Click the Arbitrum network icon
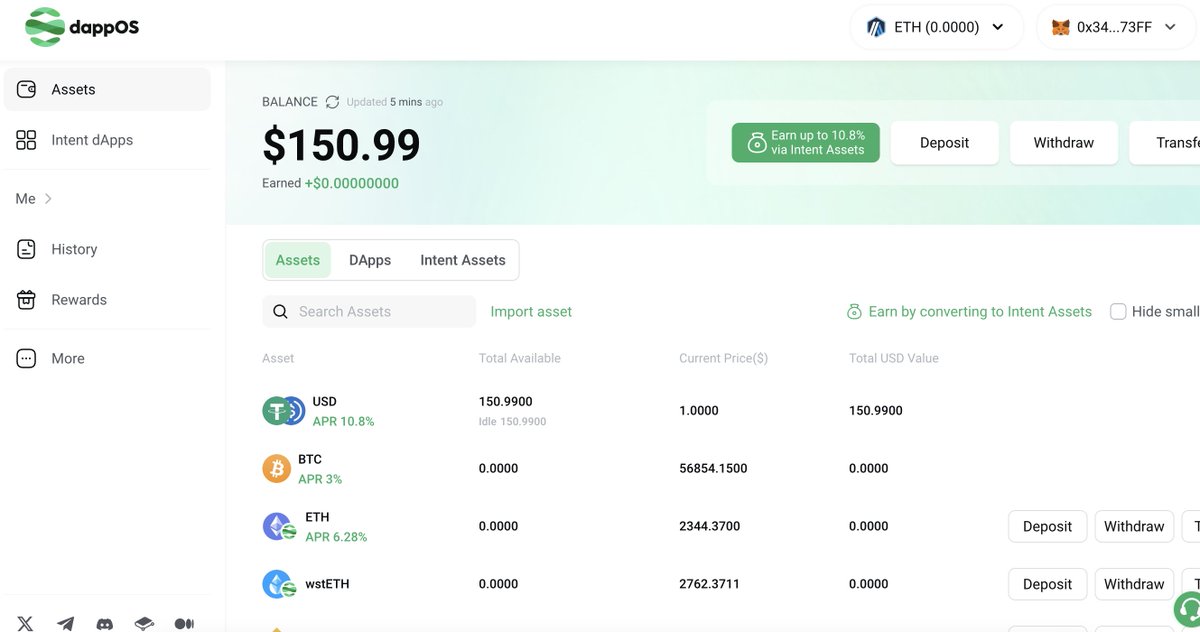The height and width of the screenshot is (632, 1200). (x=876, y=27)
